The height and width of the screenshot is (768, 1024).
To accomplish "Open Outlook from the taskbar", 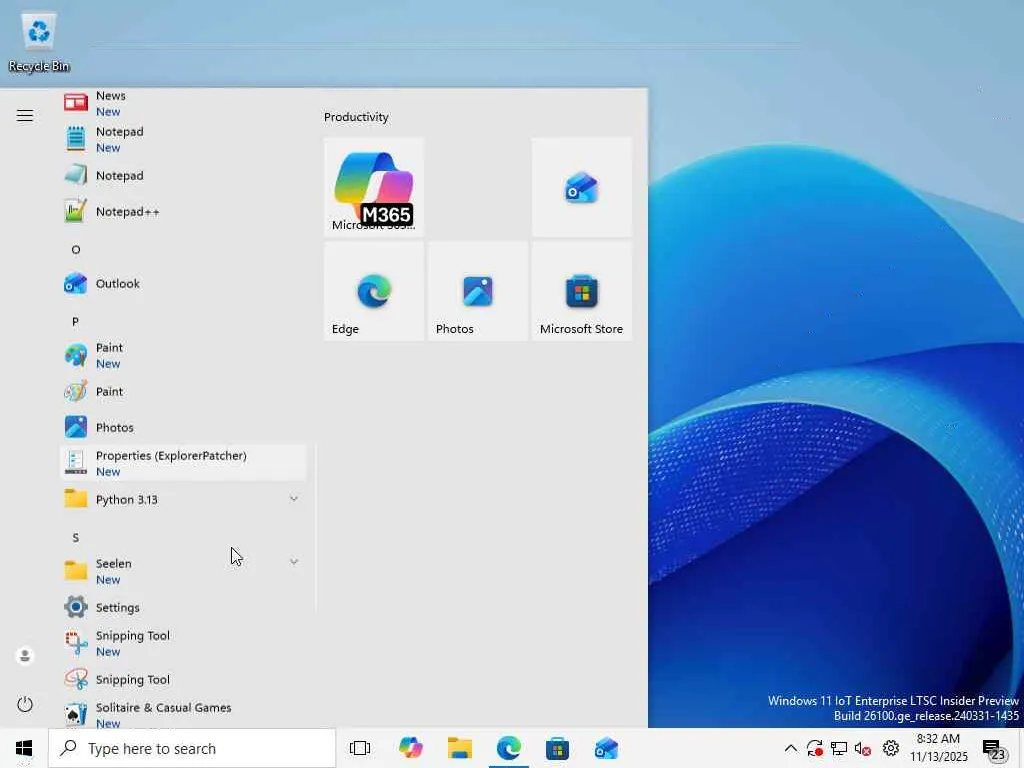I will pos(606,748).
